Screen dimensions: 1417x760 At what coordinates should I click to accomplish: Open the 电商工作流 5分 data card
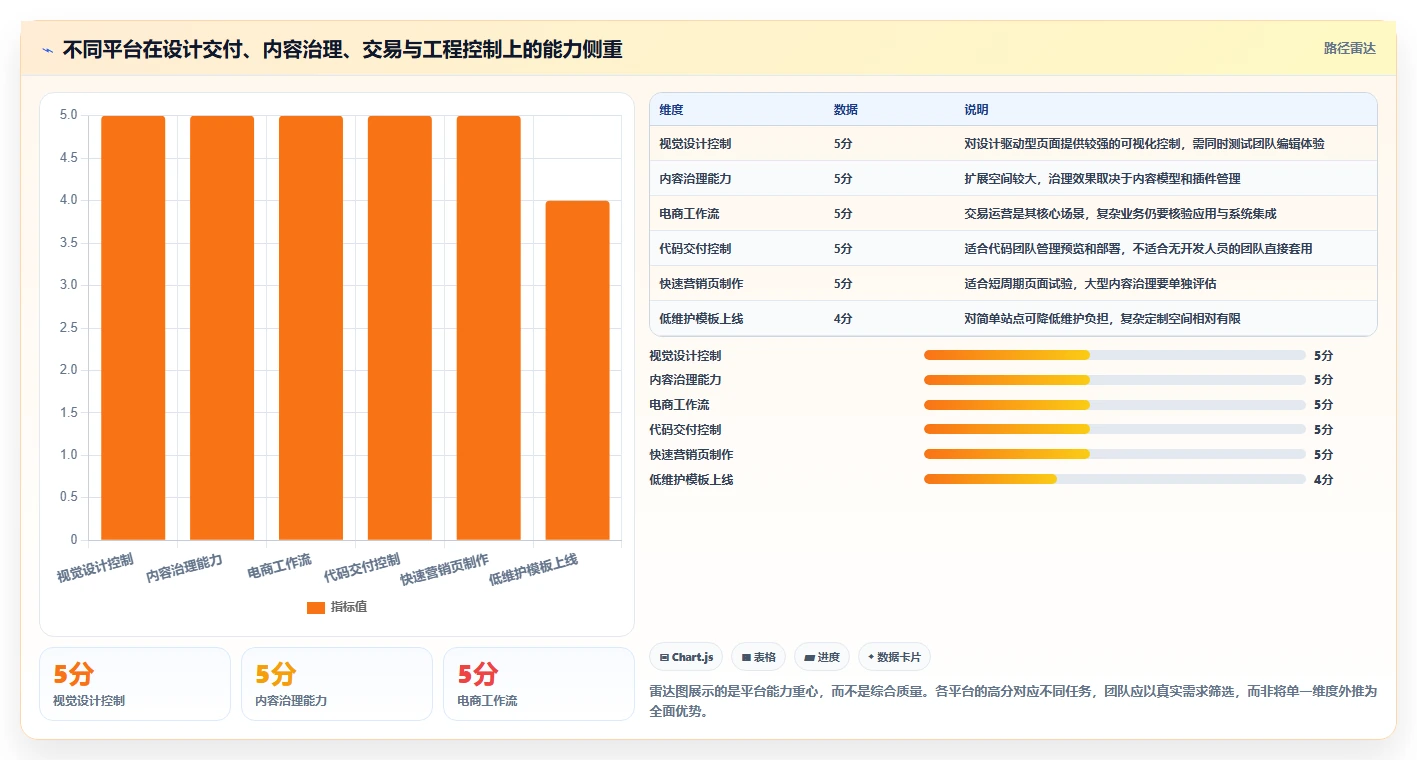(539, 684)
